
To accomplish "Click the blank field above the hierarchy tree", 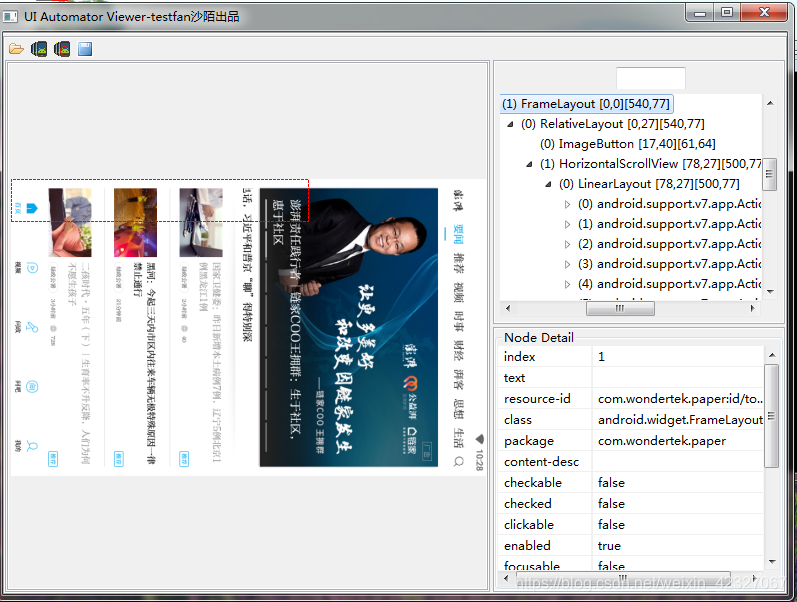I will [x=651, y=78].
